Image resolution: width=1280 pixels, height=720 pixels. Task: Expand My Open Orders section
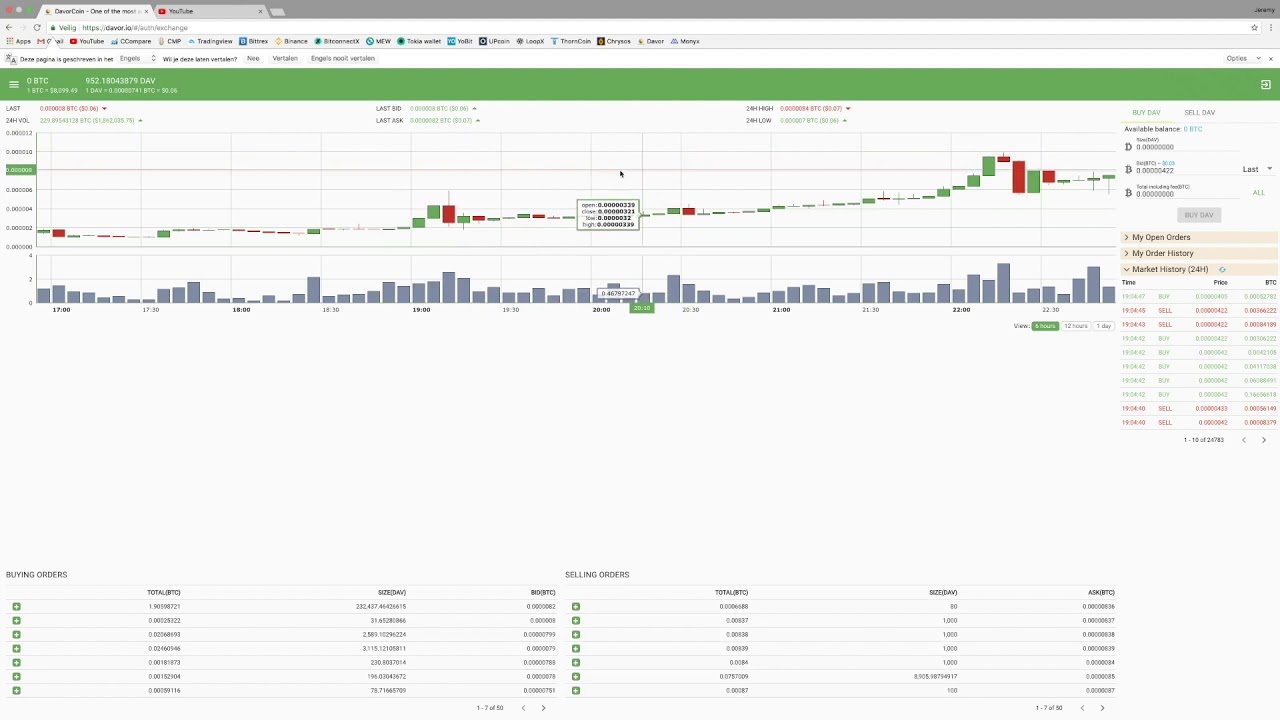[x=1199, y=237]
